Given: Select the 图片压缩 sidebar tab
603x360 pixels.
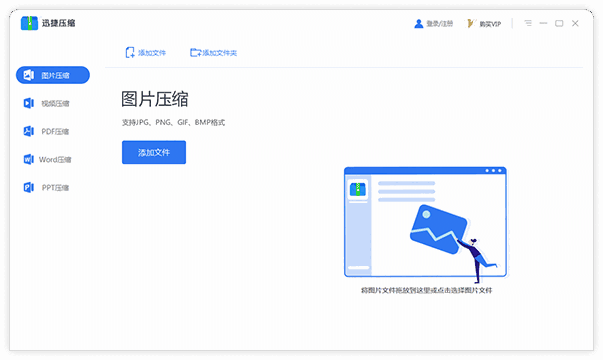Looking at the screenshot, I should [x=53, y=75].
